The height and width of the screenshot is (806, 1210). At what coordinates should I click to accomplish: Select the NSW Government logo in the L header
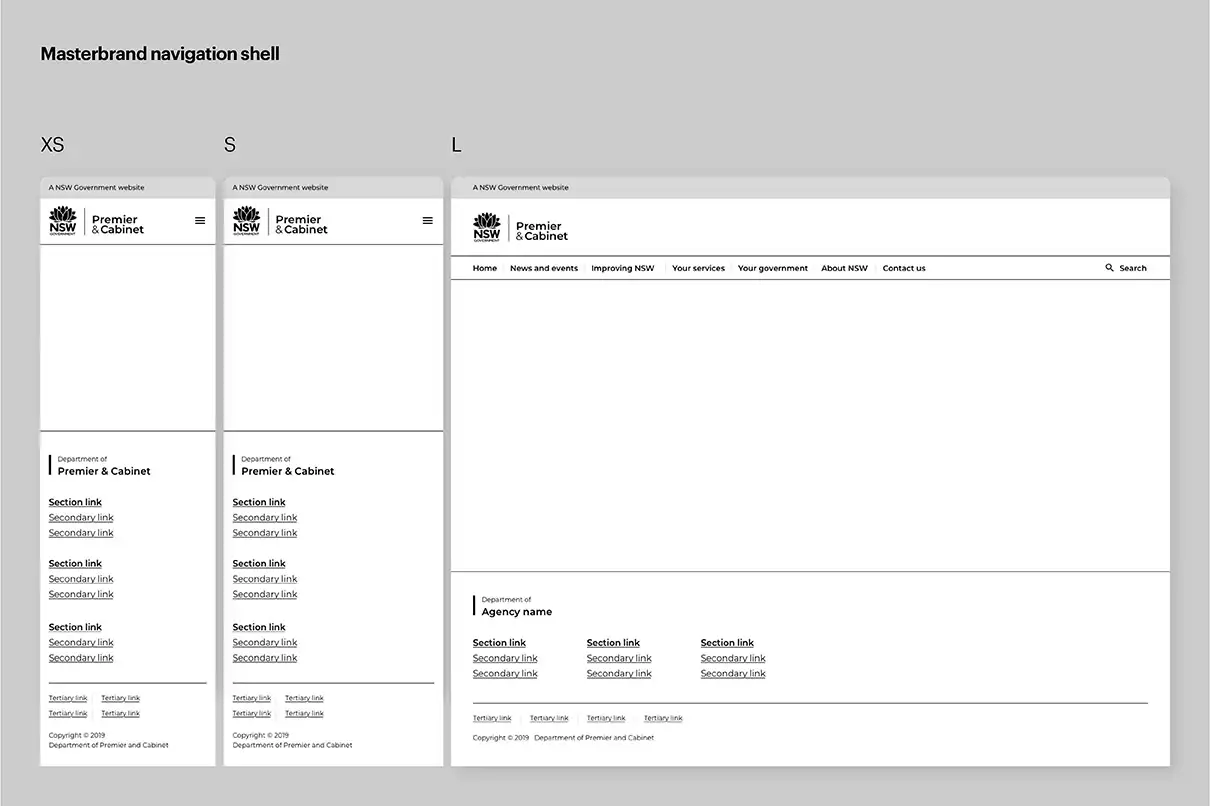487,228
